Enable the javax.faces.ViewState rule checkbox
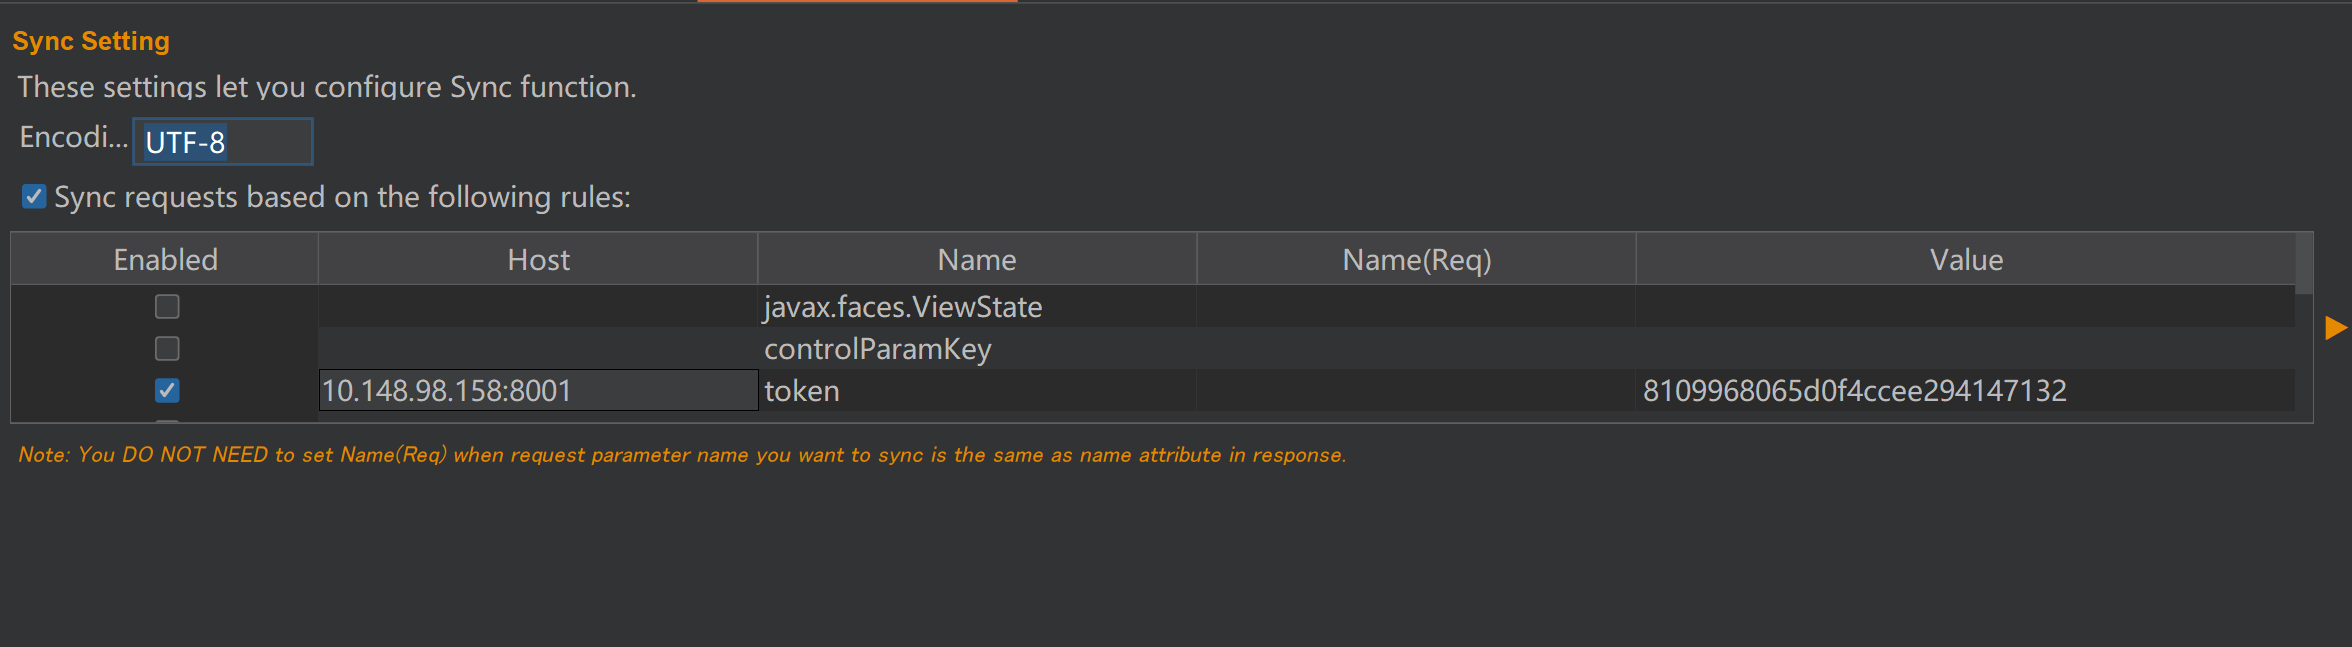The image size is (2352, 647). (x=167, y=307)
